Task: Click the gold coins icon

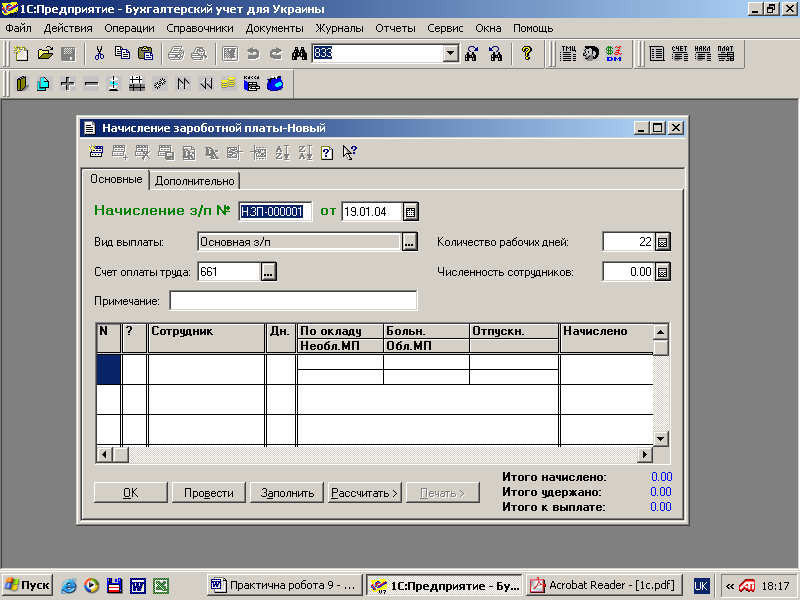Action: pos(229,83)
